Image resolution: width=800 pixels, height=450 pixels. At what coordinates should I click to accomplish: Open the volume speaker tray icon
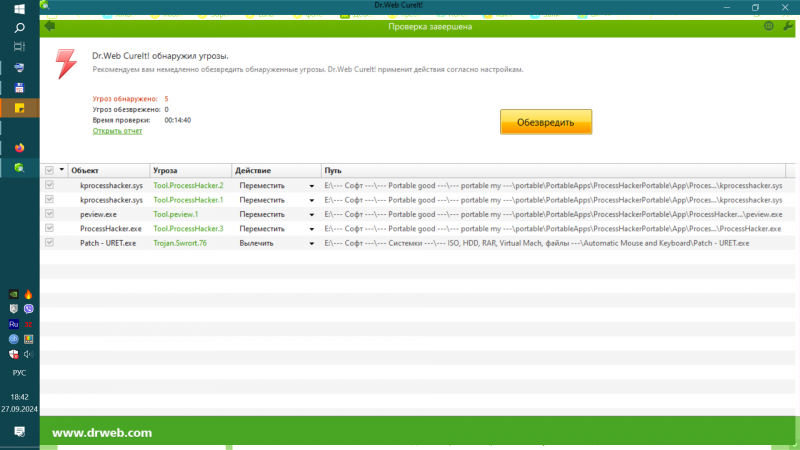tap(29, 354)
